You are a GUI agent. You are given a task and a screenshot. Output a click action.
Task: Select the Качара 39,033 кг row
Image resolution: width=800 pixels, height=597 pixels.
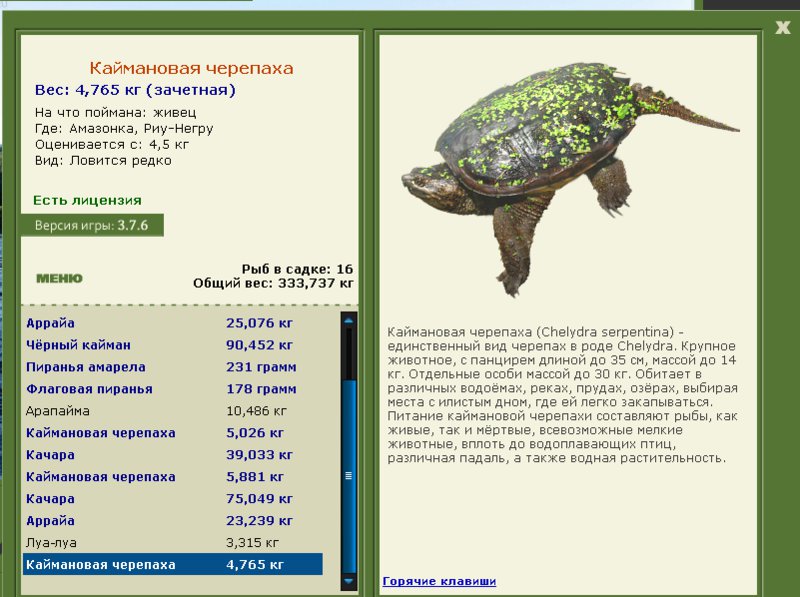(x=173, y=455)
